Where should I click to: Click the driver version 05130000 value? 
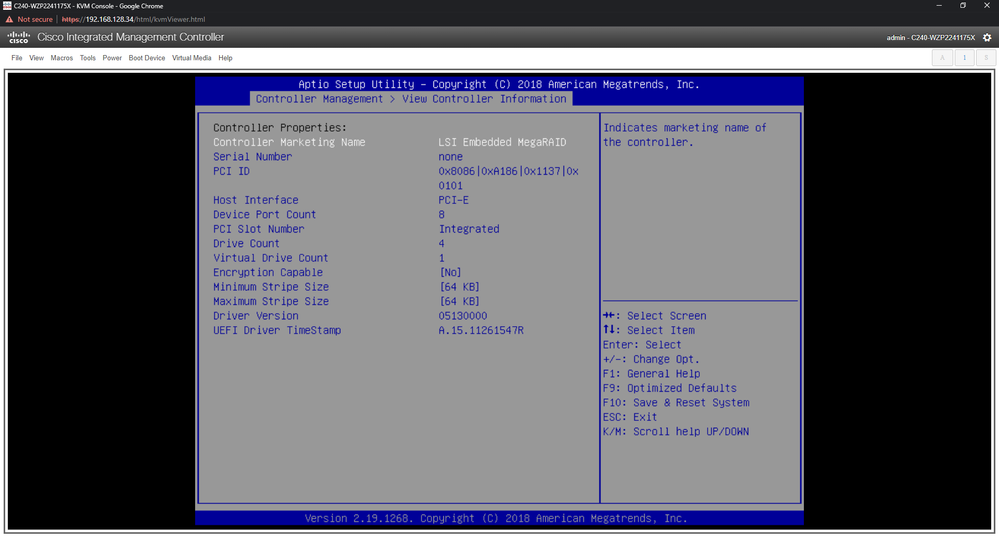463,316
